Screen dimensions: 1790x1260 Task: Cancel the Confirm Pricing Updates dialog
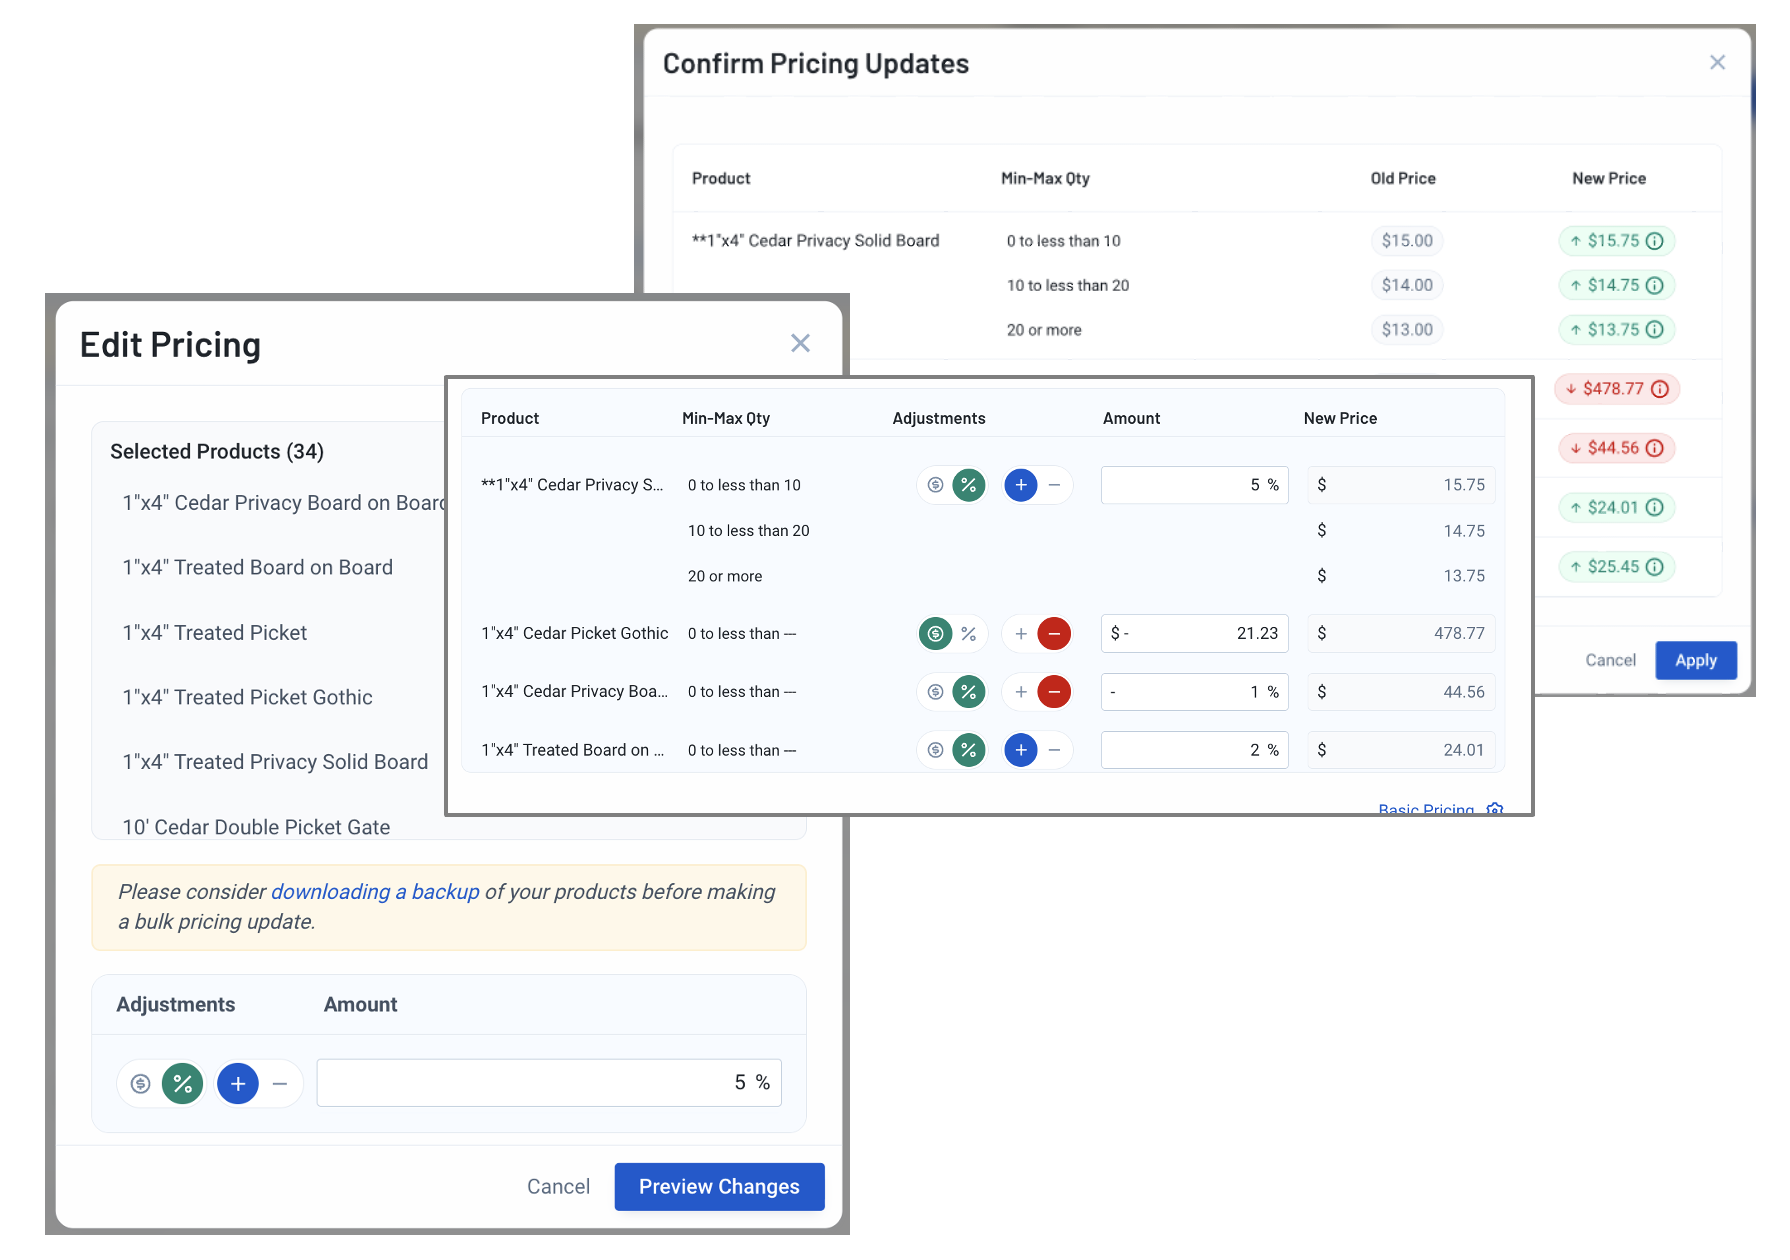[1610, 661]
